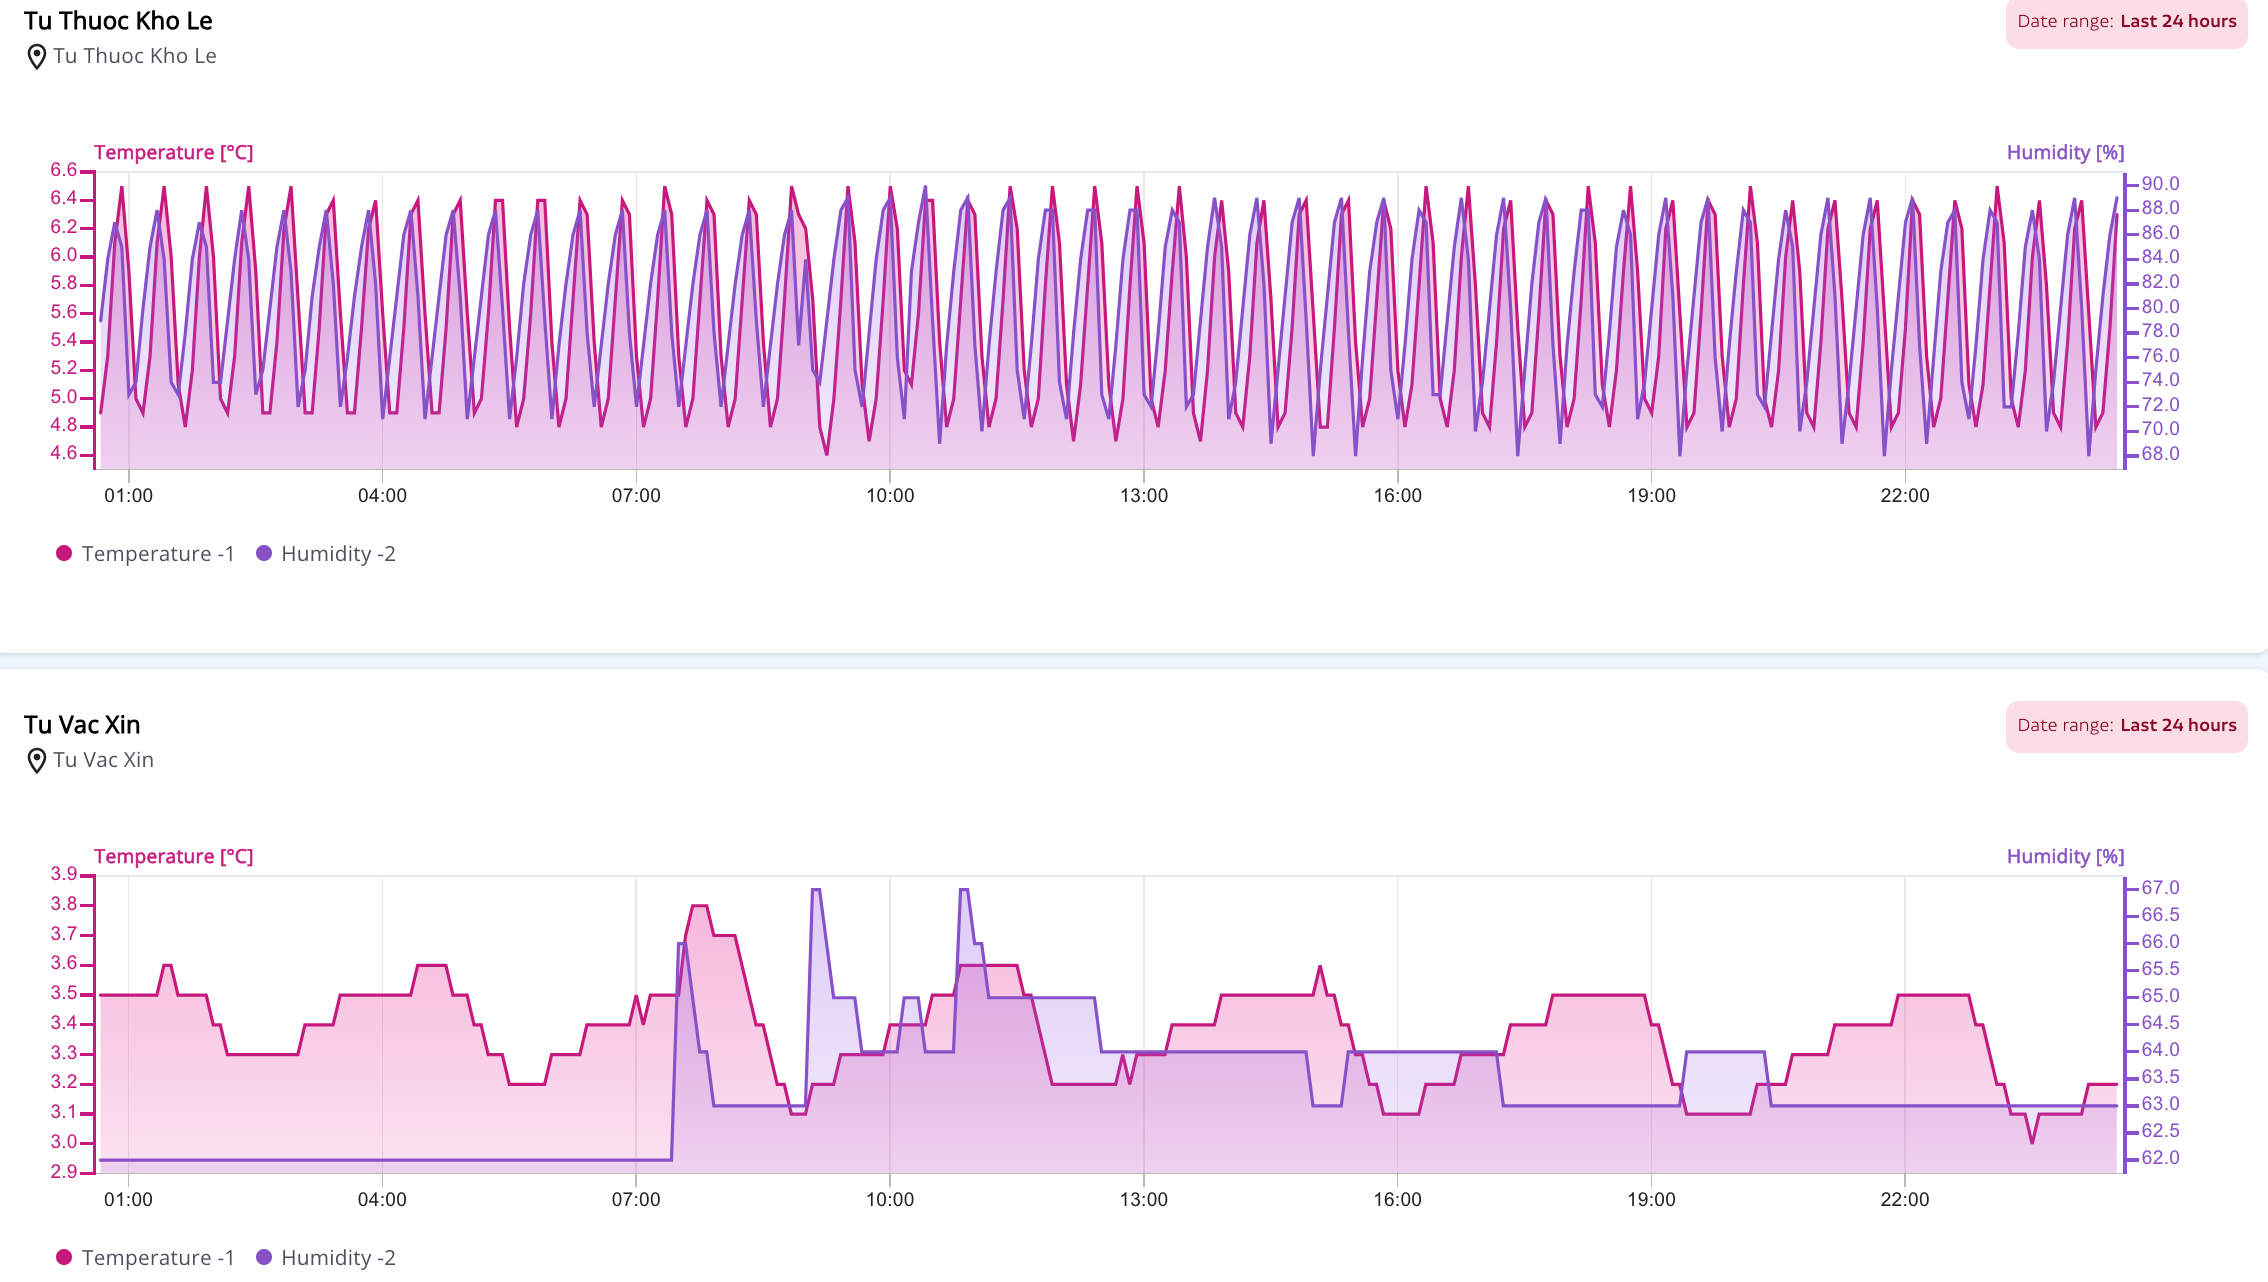This screenshot has width=2268, height=1282.
Task: Toggle the Humidity -2 series in Tu Vac Xin chart legend
Action: [326, 1258]
